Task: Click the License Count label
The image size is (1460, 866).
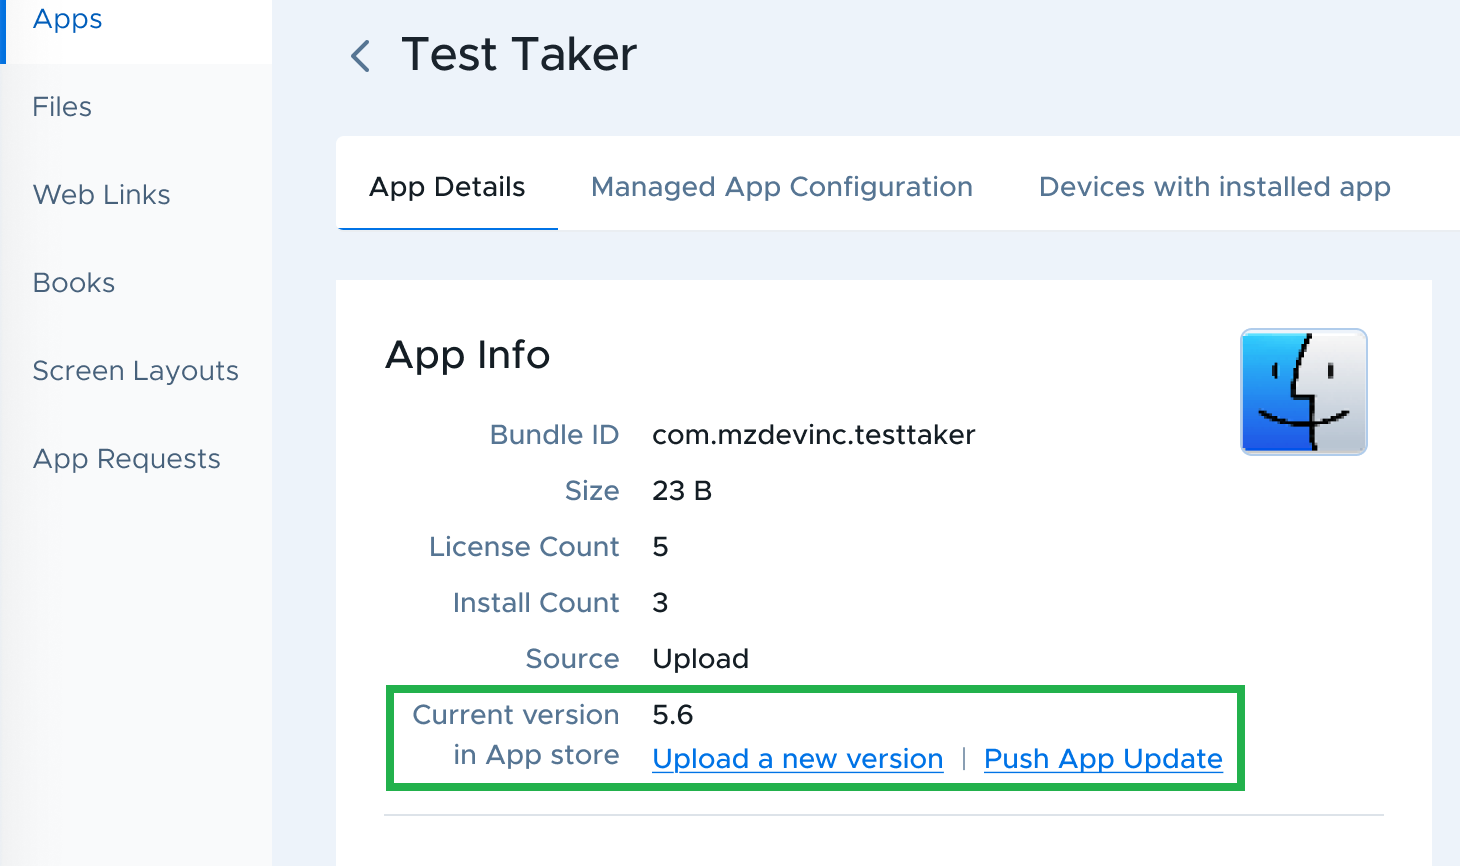Action: [524, 547]
